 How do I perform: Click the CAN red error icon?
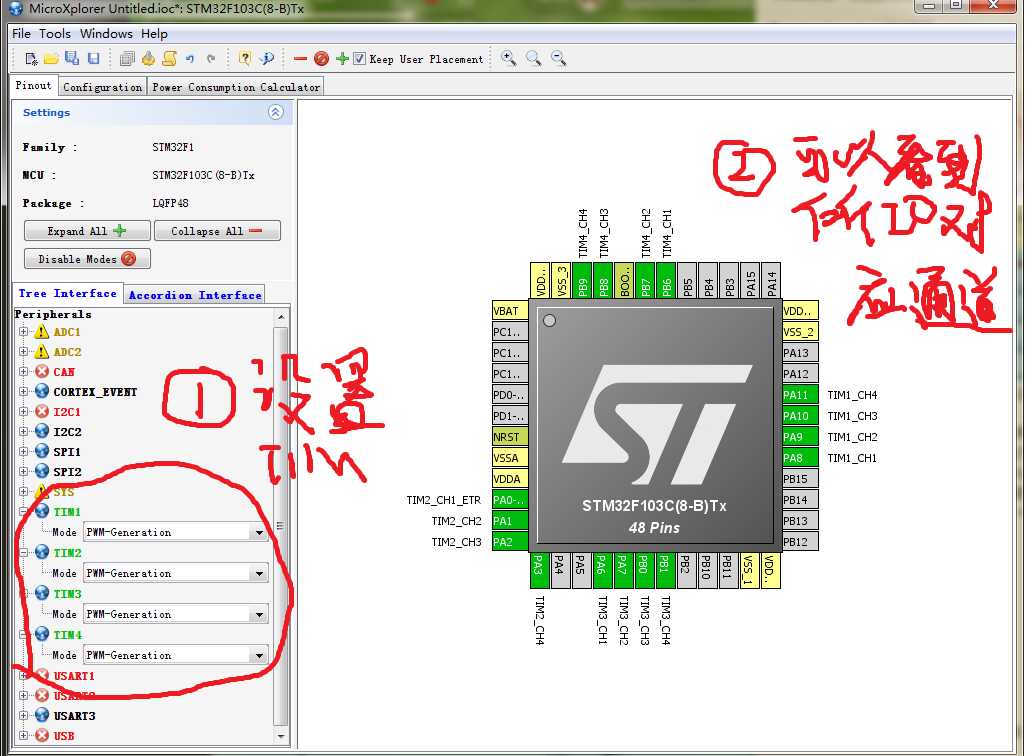(42, 372)
